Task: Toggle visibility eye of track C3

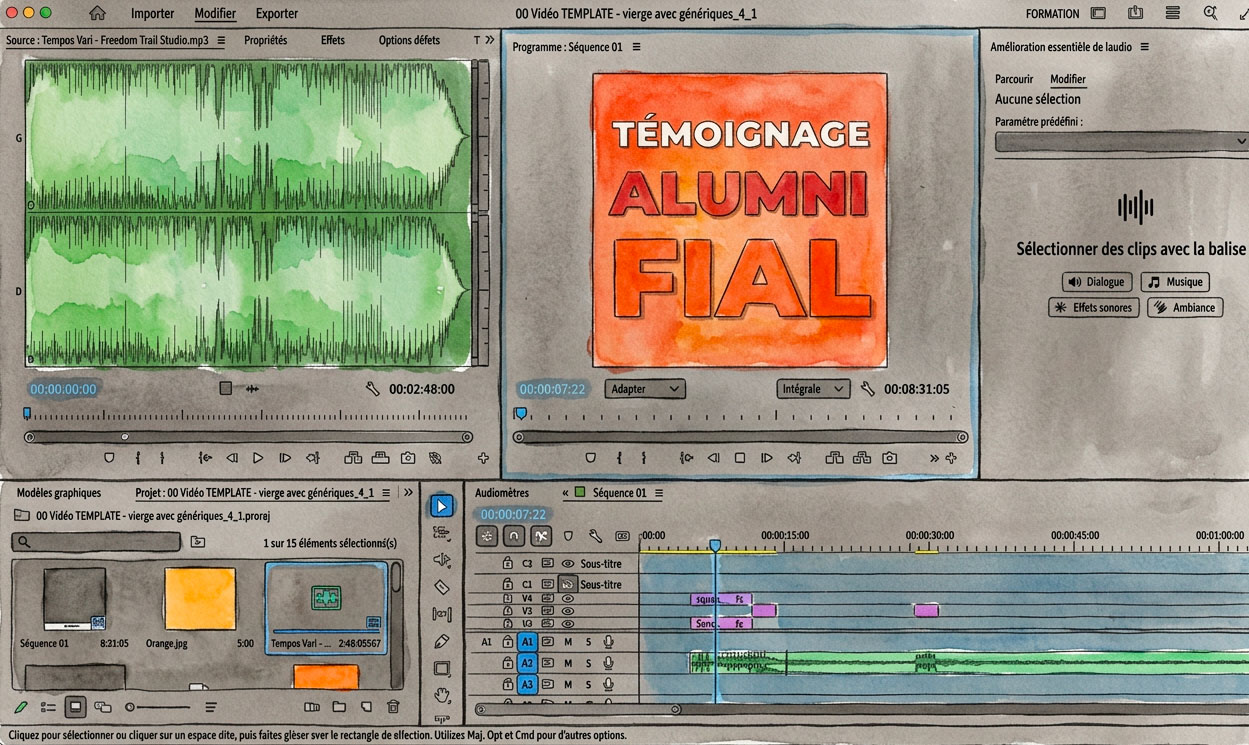Action: coord(567,564)
